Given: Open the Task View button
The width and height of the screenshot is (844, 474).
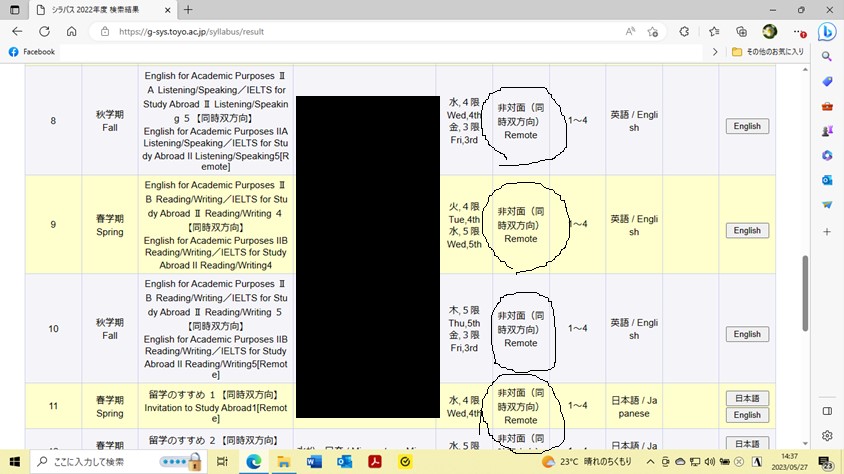Looking at the screenshot, I should 222,462.
